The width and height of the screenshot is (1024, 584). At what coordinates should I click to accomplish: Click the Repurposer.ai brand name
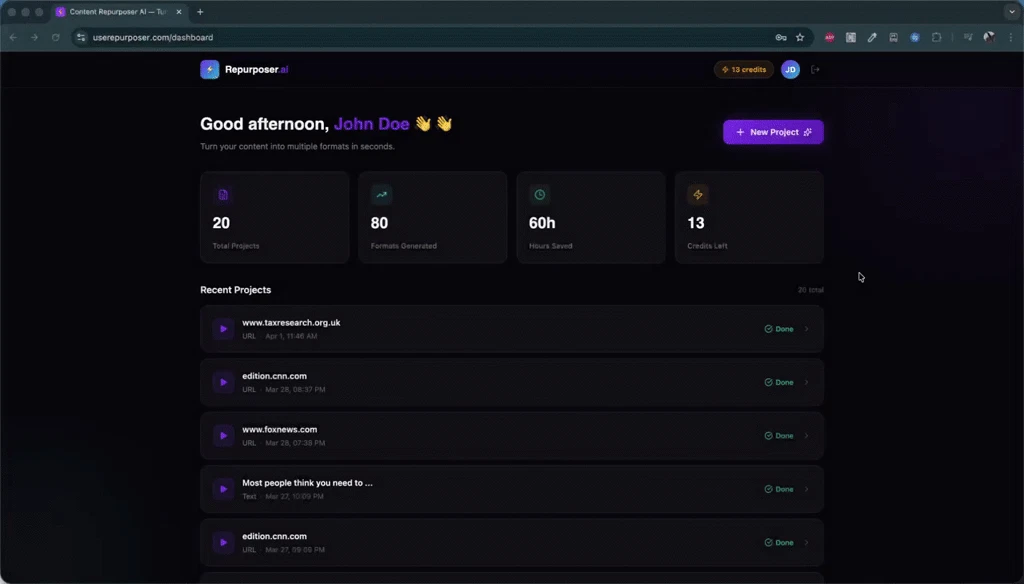point(257,69)
